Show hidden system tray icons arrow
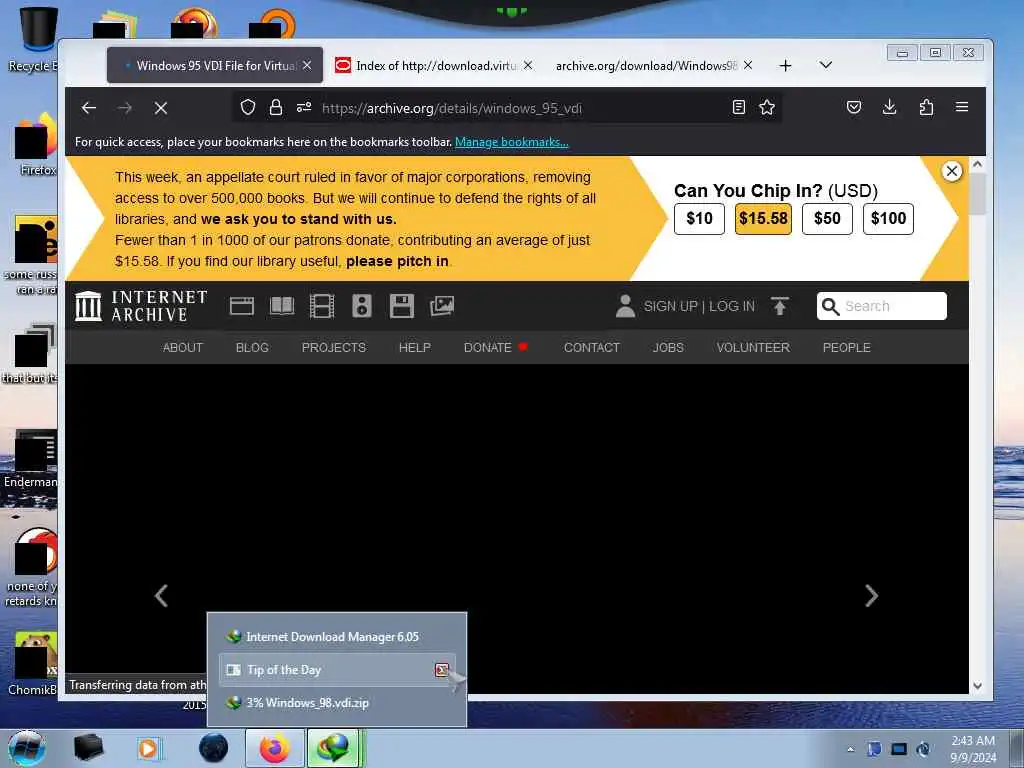 tap(850, 749)
